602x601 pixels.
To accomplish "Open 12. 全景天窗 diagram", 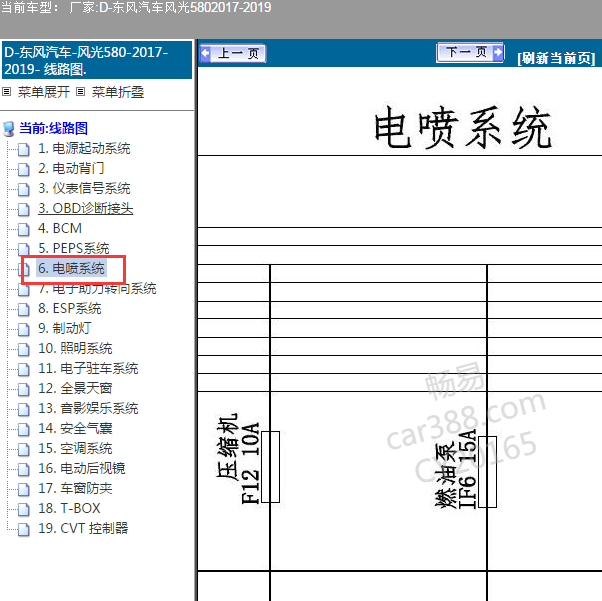I will click(x=75, y=388).
